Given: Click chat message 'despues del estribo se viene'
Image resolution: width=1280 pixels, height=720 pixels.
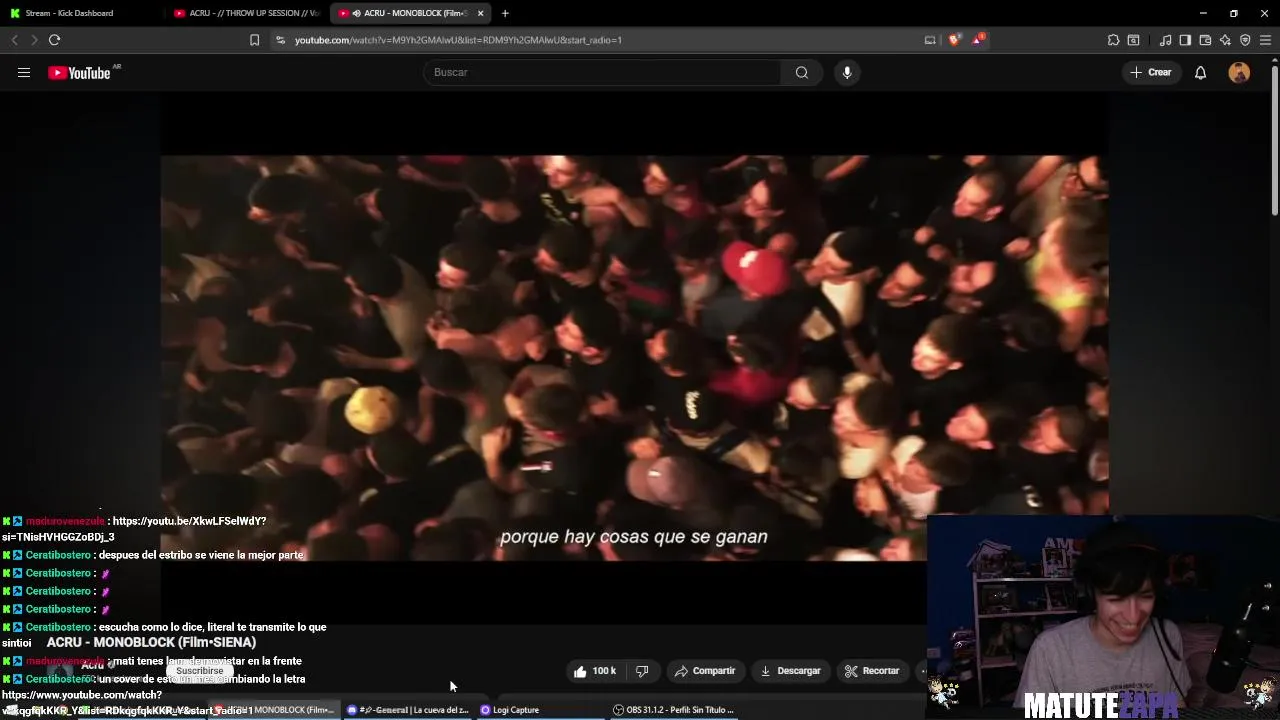Looking at the screenshot, I should (200, 555).
